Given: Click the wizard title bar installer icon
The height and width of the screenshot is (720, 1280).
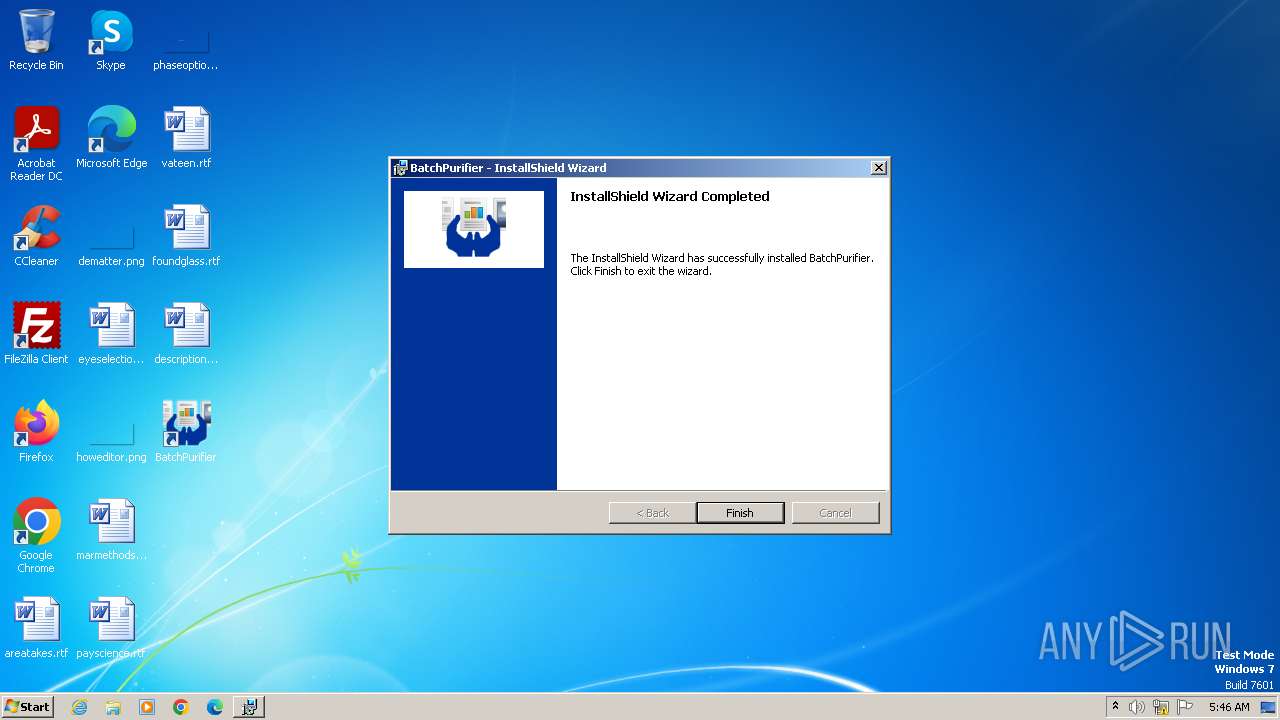Looking at the screenshot, I should coord(400,168).
